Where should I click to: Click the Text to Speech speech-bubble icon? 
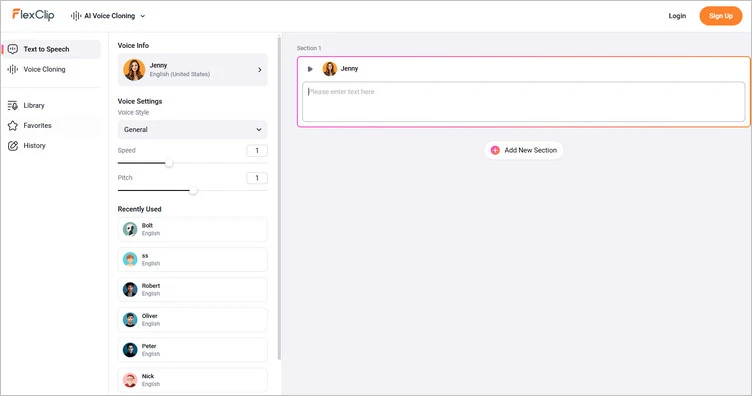[13, 49]
